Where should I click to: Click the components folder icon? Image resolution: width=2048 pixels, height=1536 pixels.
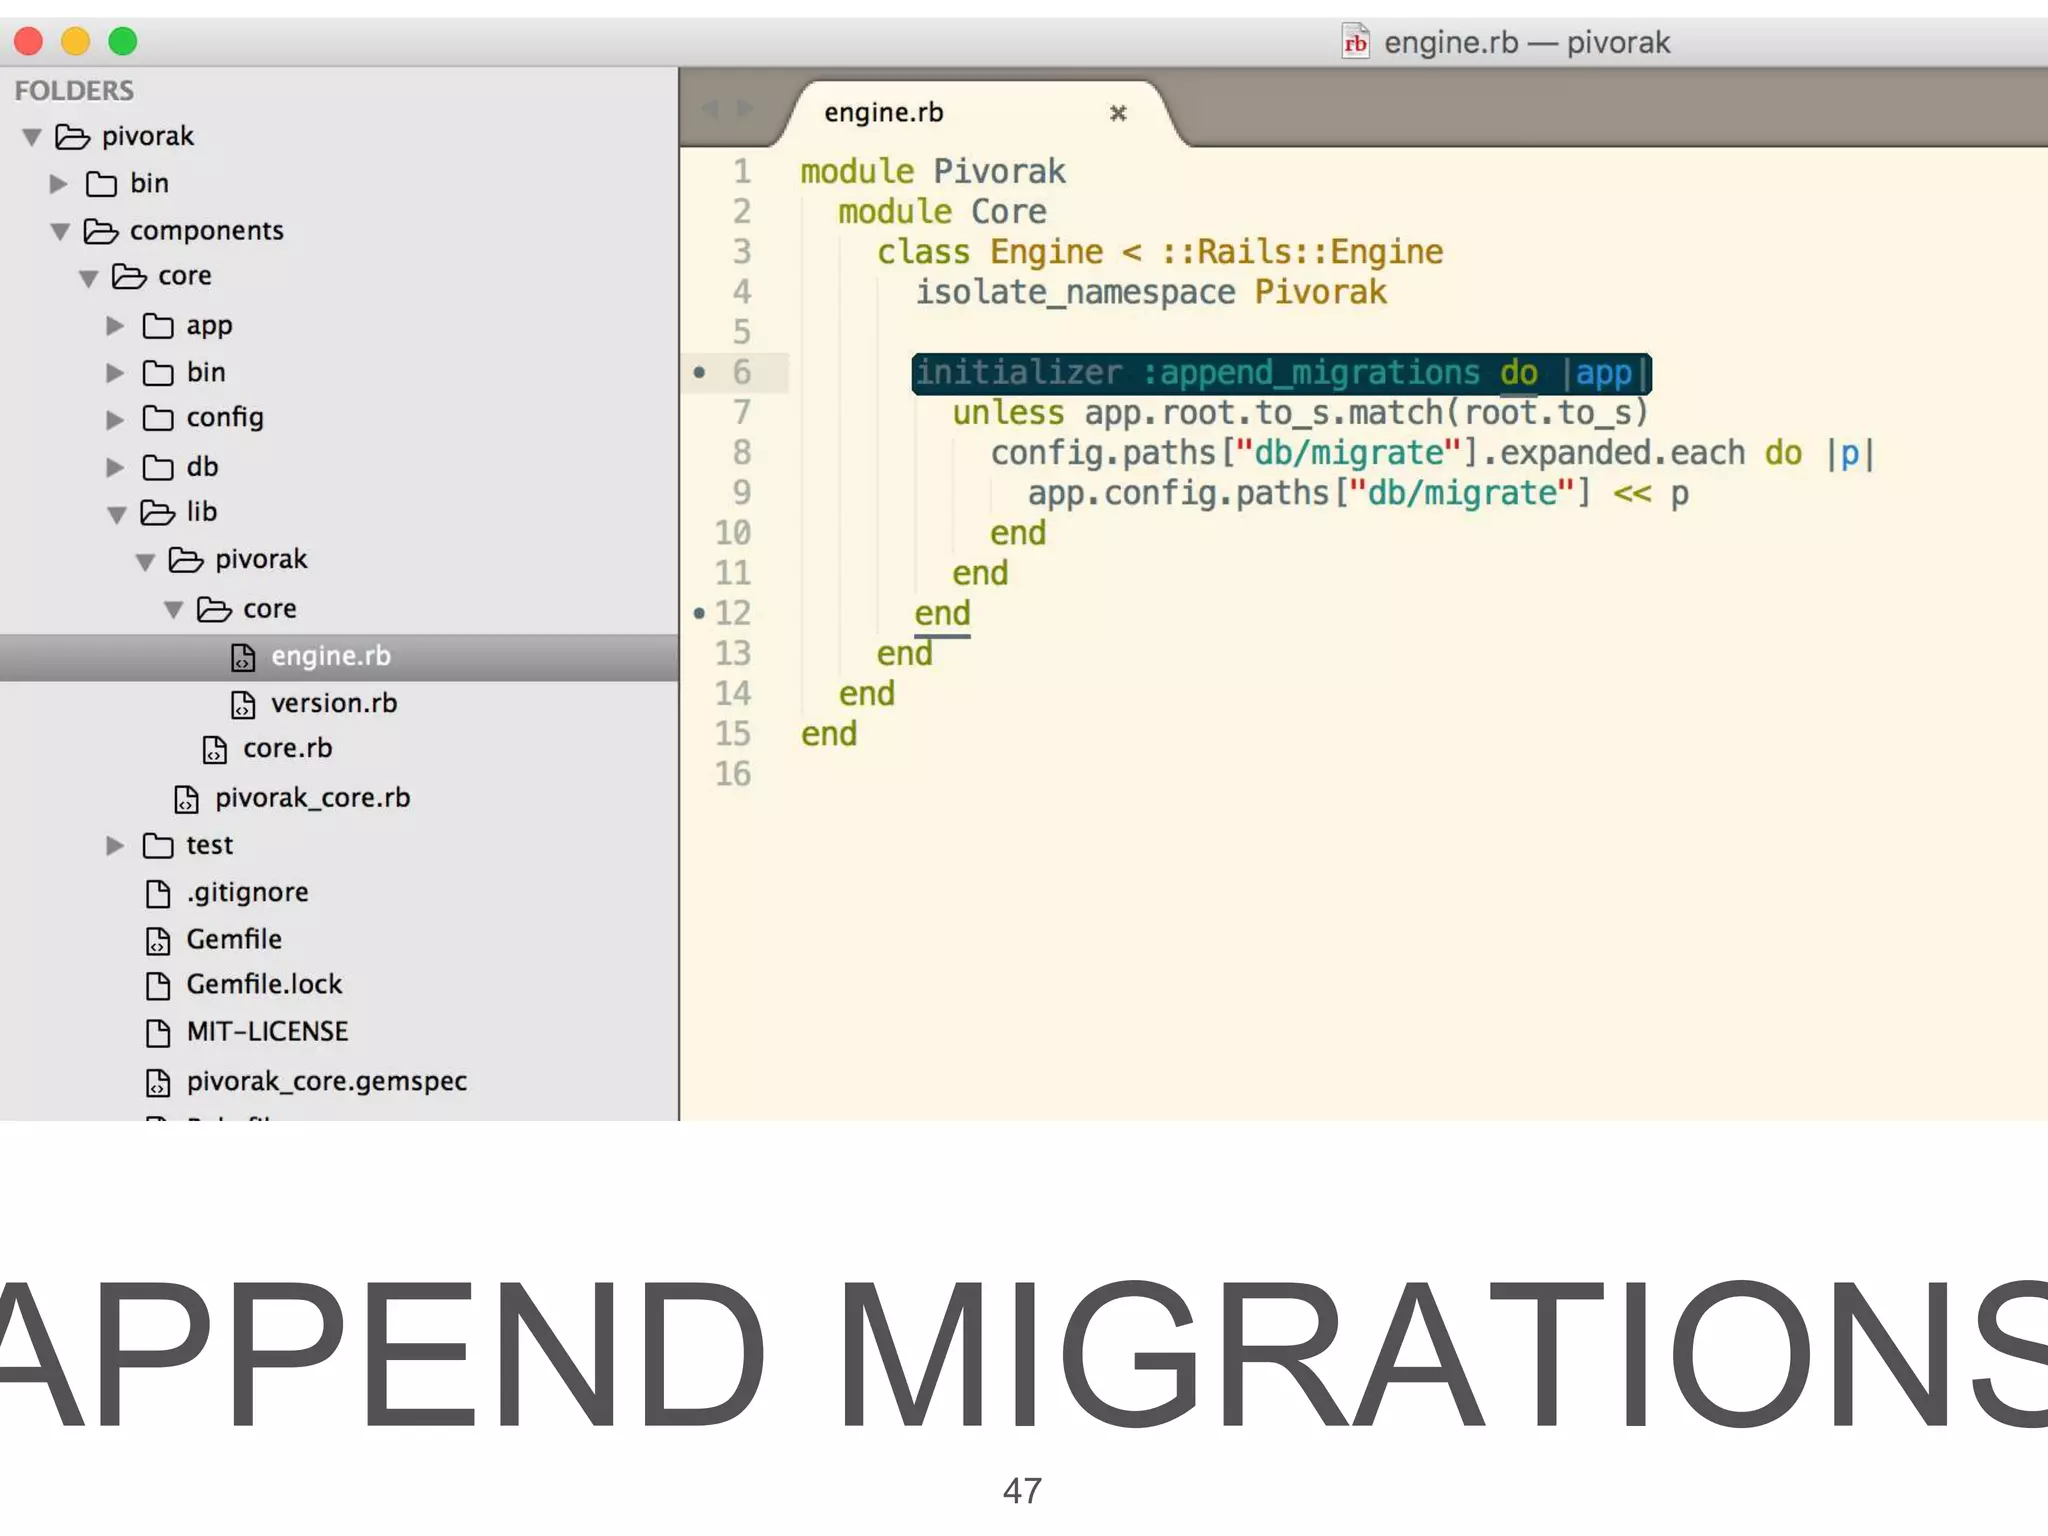[100, 231]
